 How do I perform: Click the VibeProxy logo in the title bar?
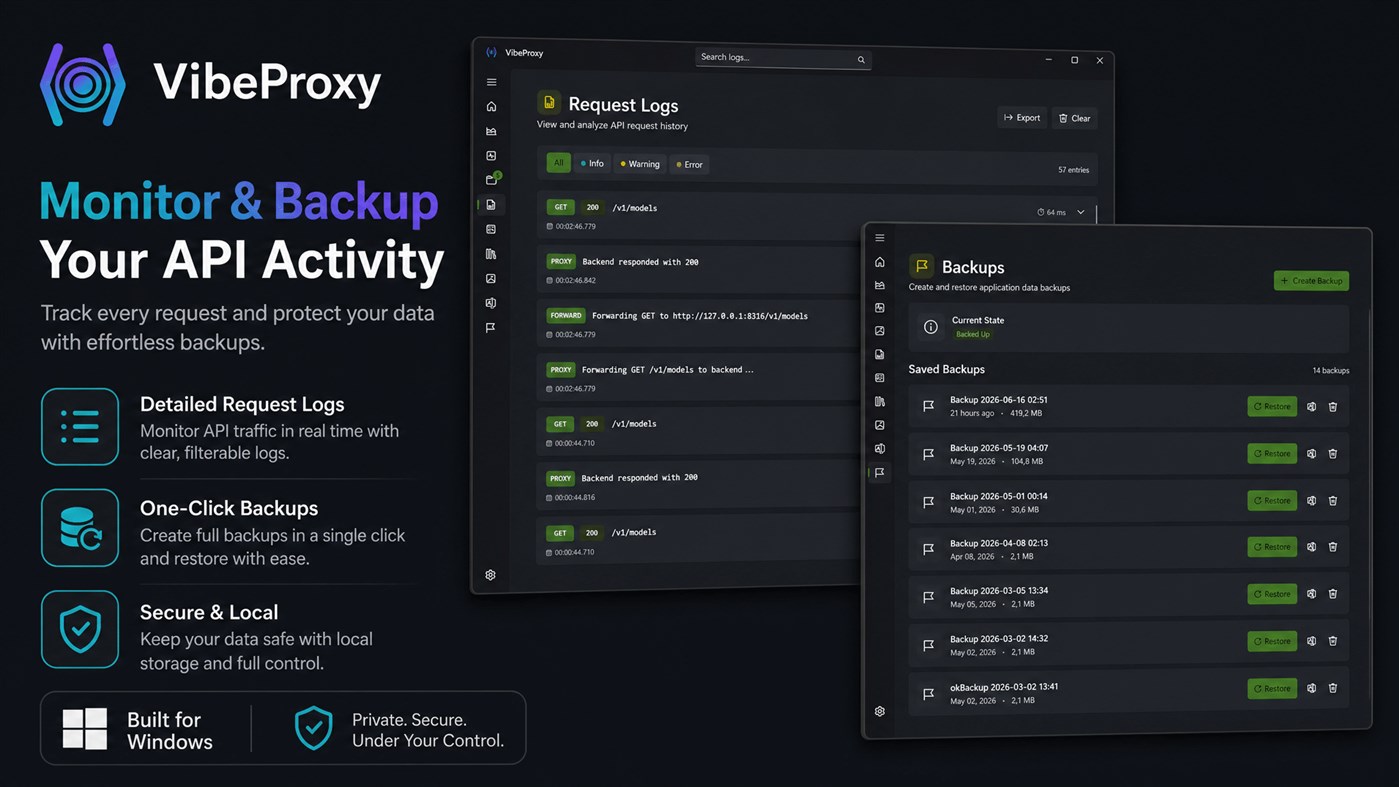coord(491,52)
